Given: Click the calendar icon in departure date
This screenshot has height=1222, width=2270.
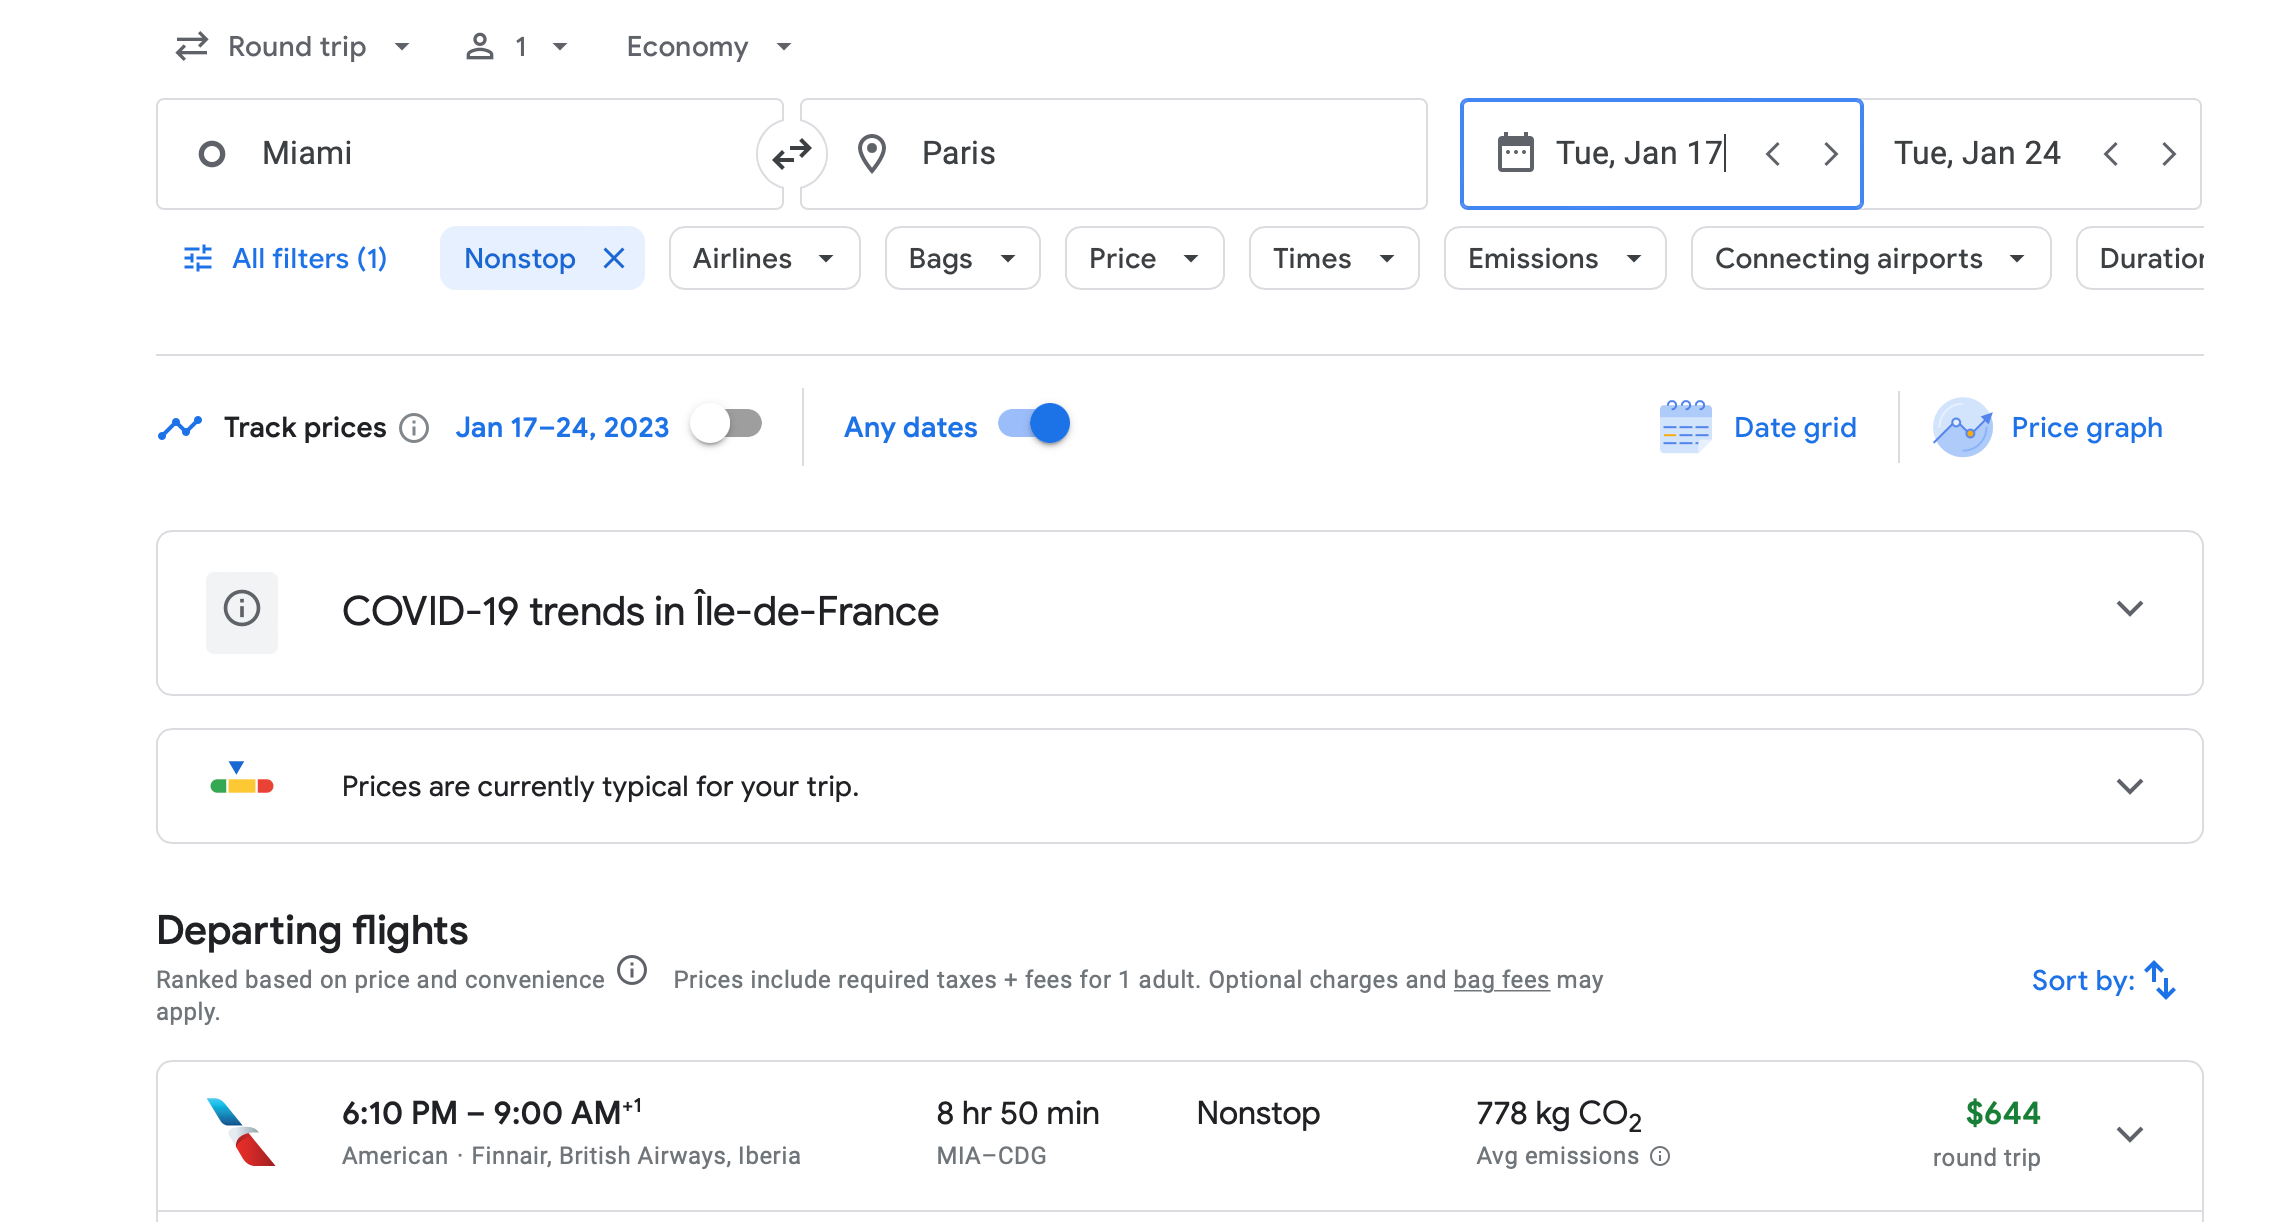Looking at the screenshot, I should [x=1515, y=153].
